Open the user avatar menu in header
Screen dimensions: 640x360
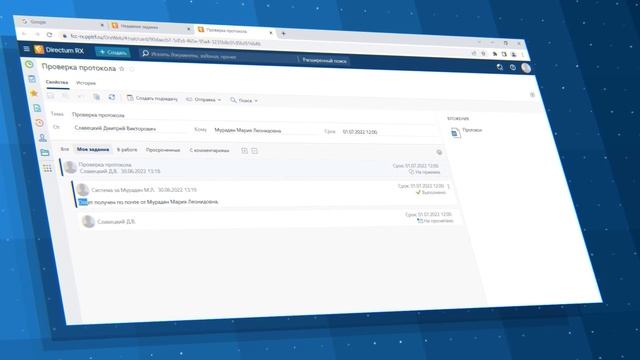pos(526,68)
